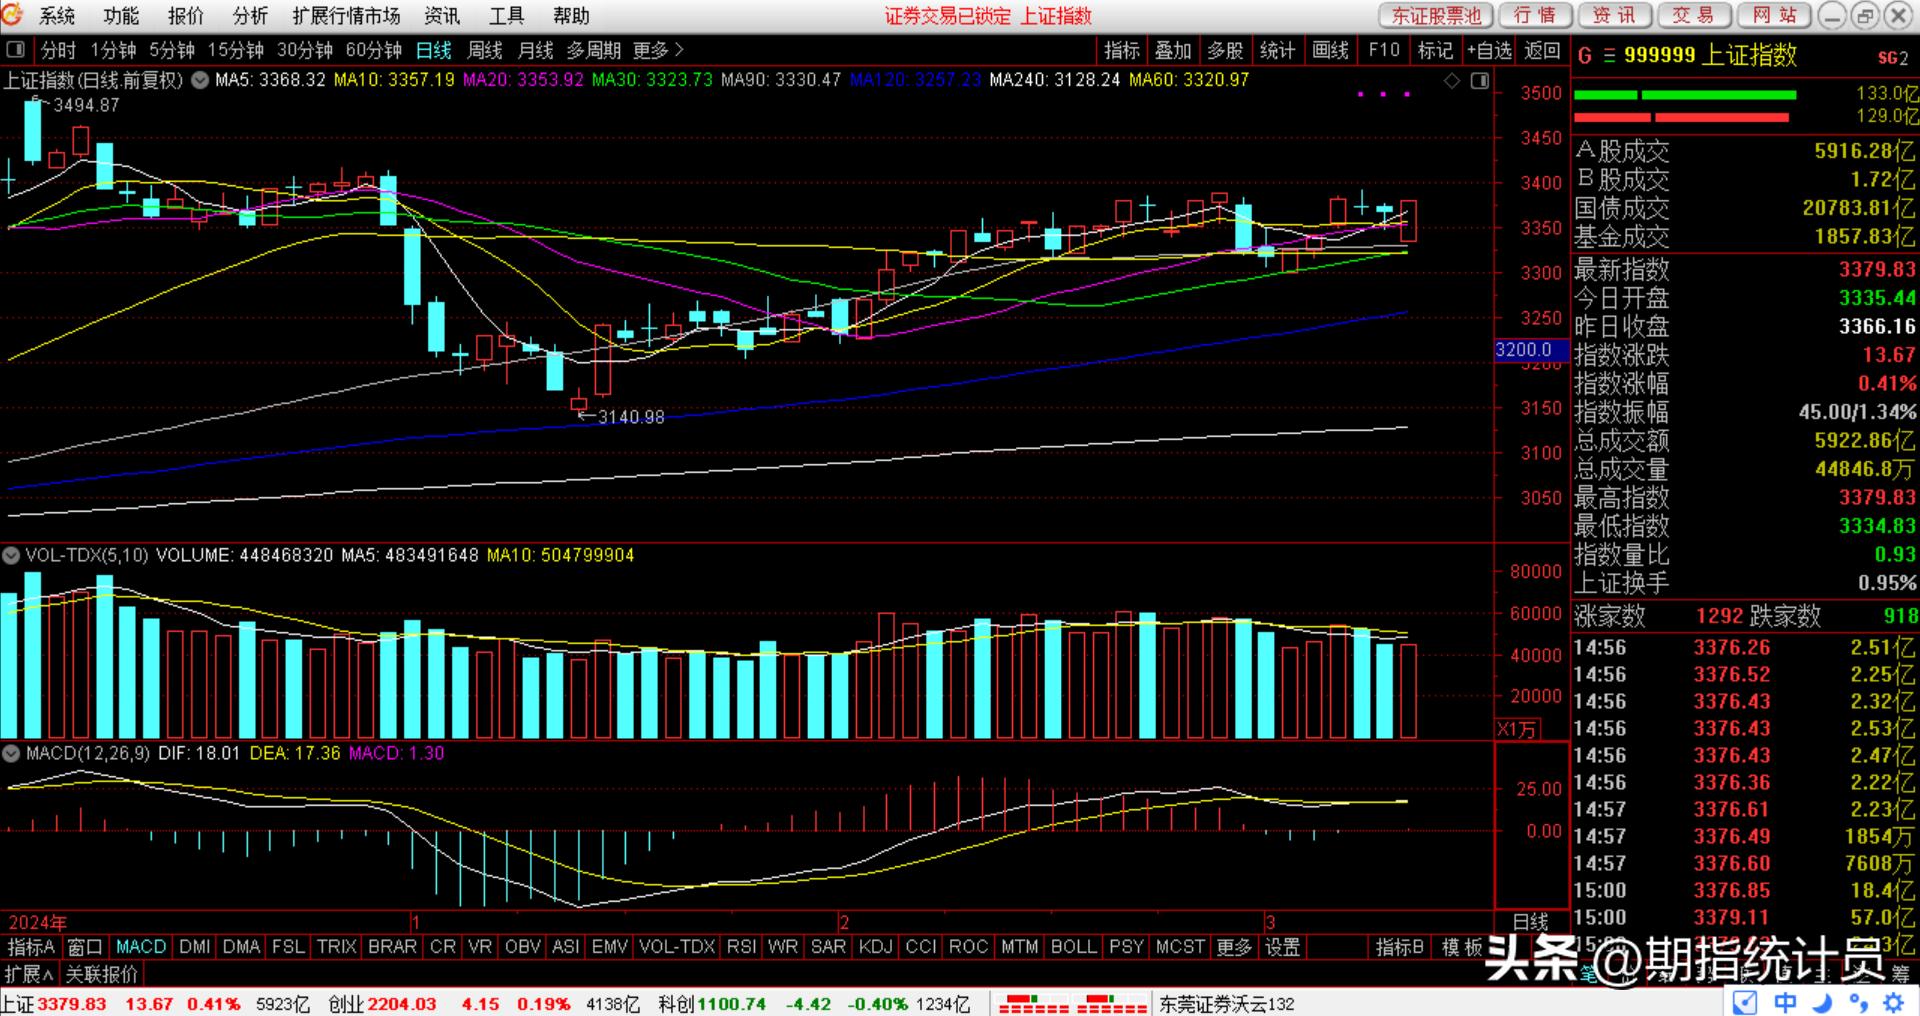Click the +自选 button
1920x1016 pixels.
(x=1489, y=50)
